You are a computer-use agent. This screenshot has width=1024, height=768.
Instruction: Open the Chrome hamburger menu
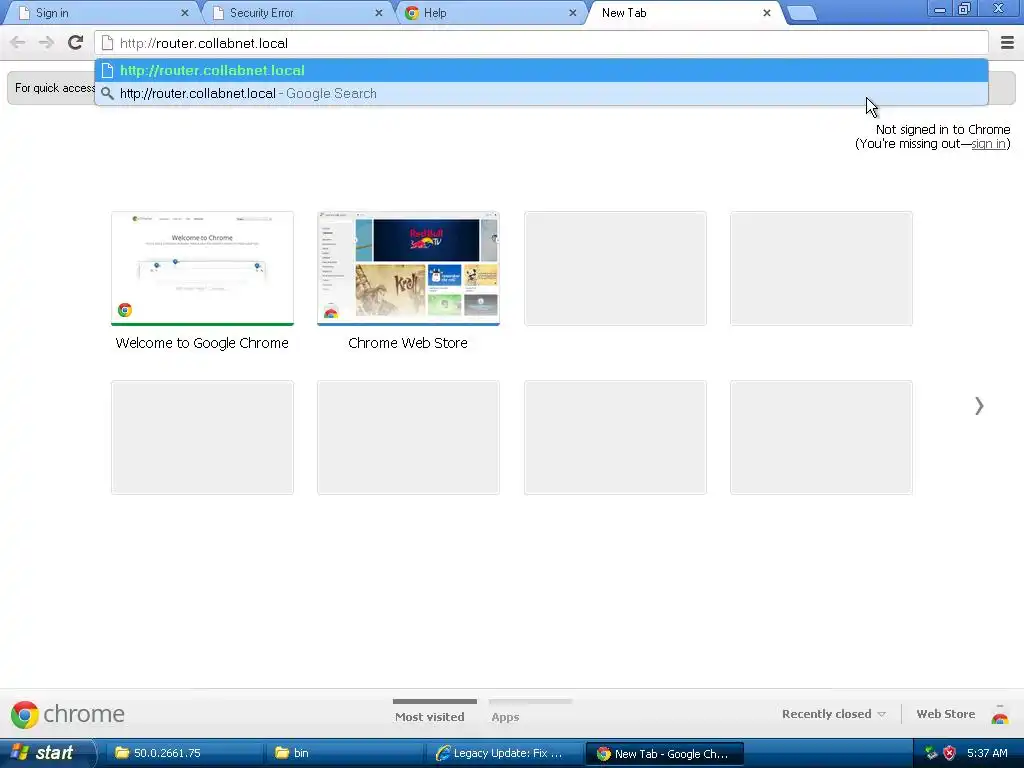[x=1007, y=42]
